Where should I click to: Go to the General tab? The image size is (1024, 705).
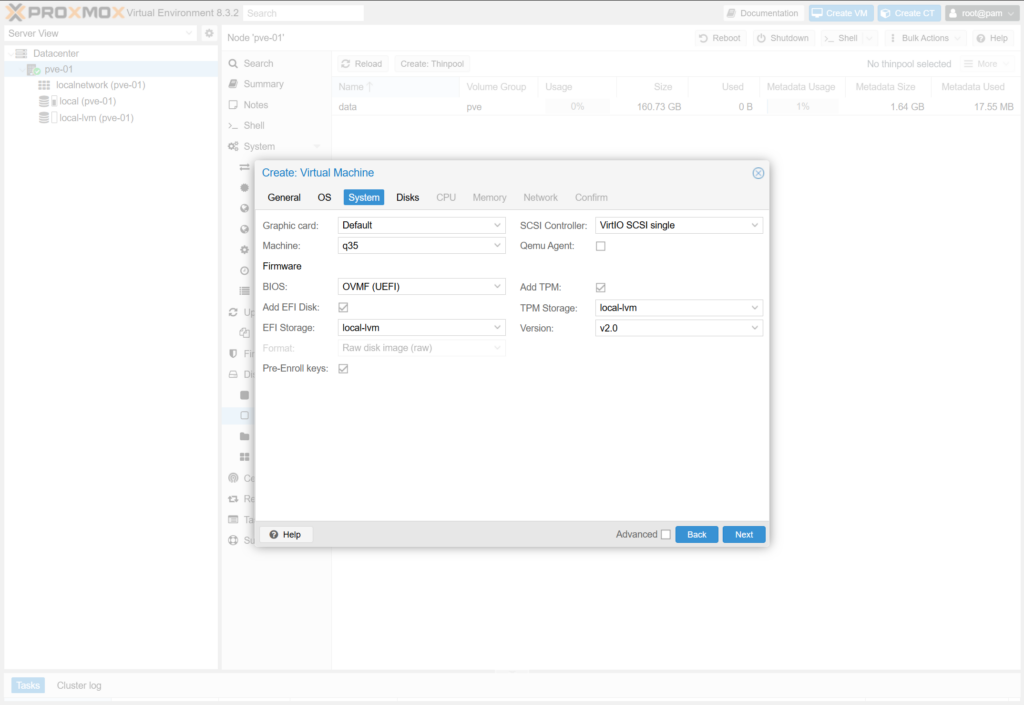pos(284,198)
